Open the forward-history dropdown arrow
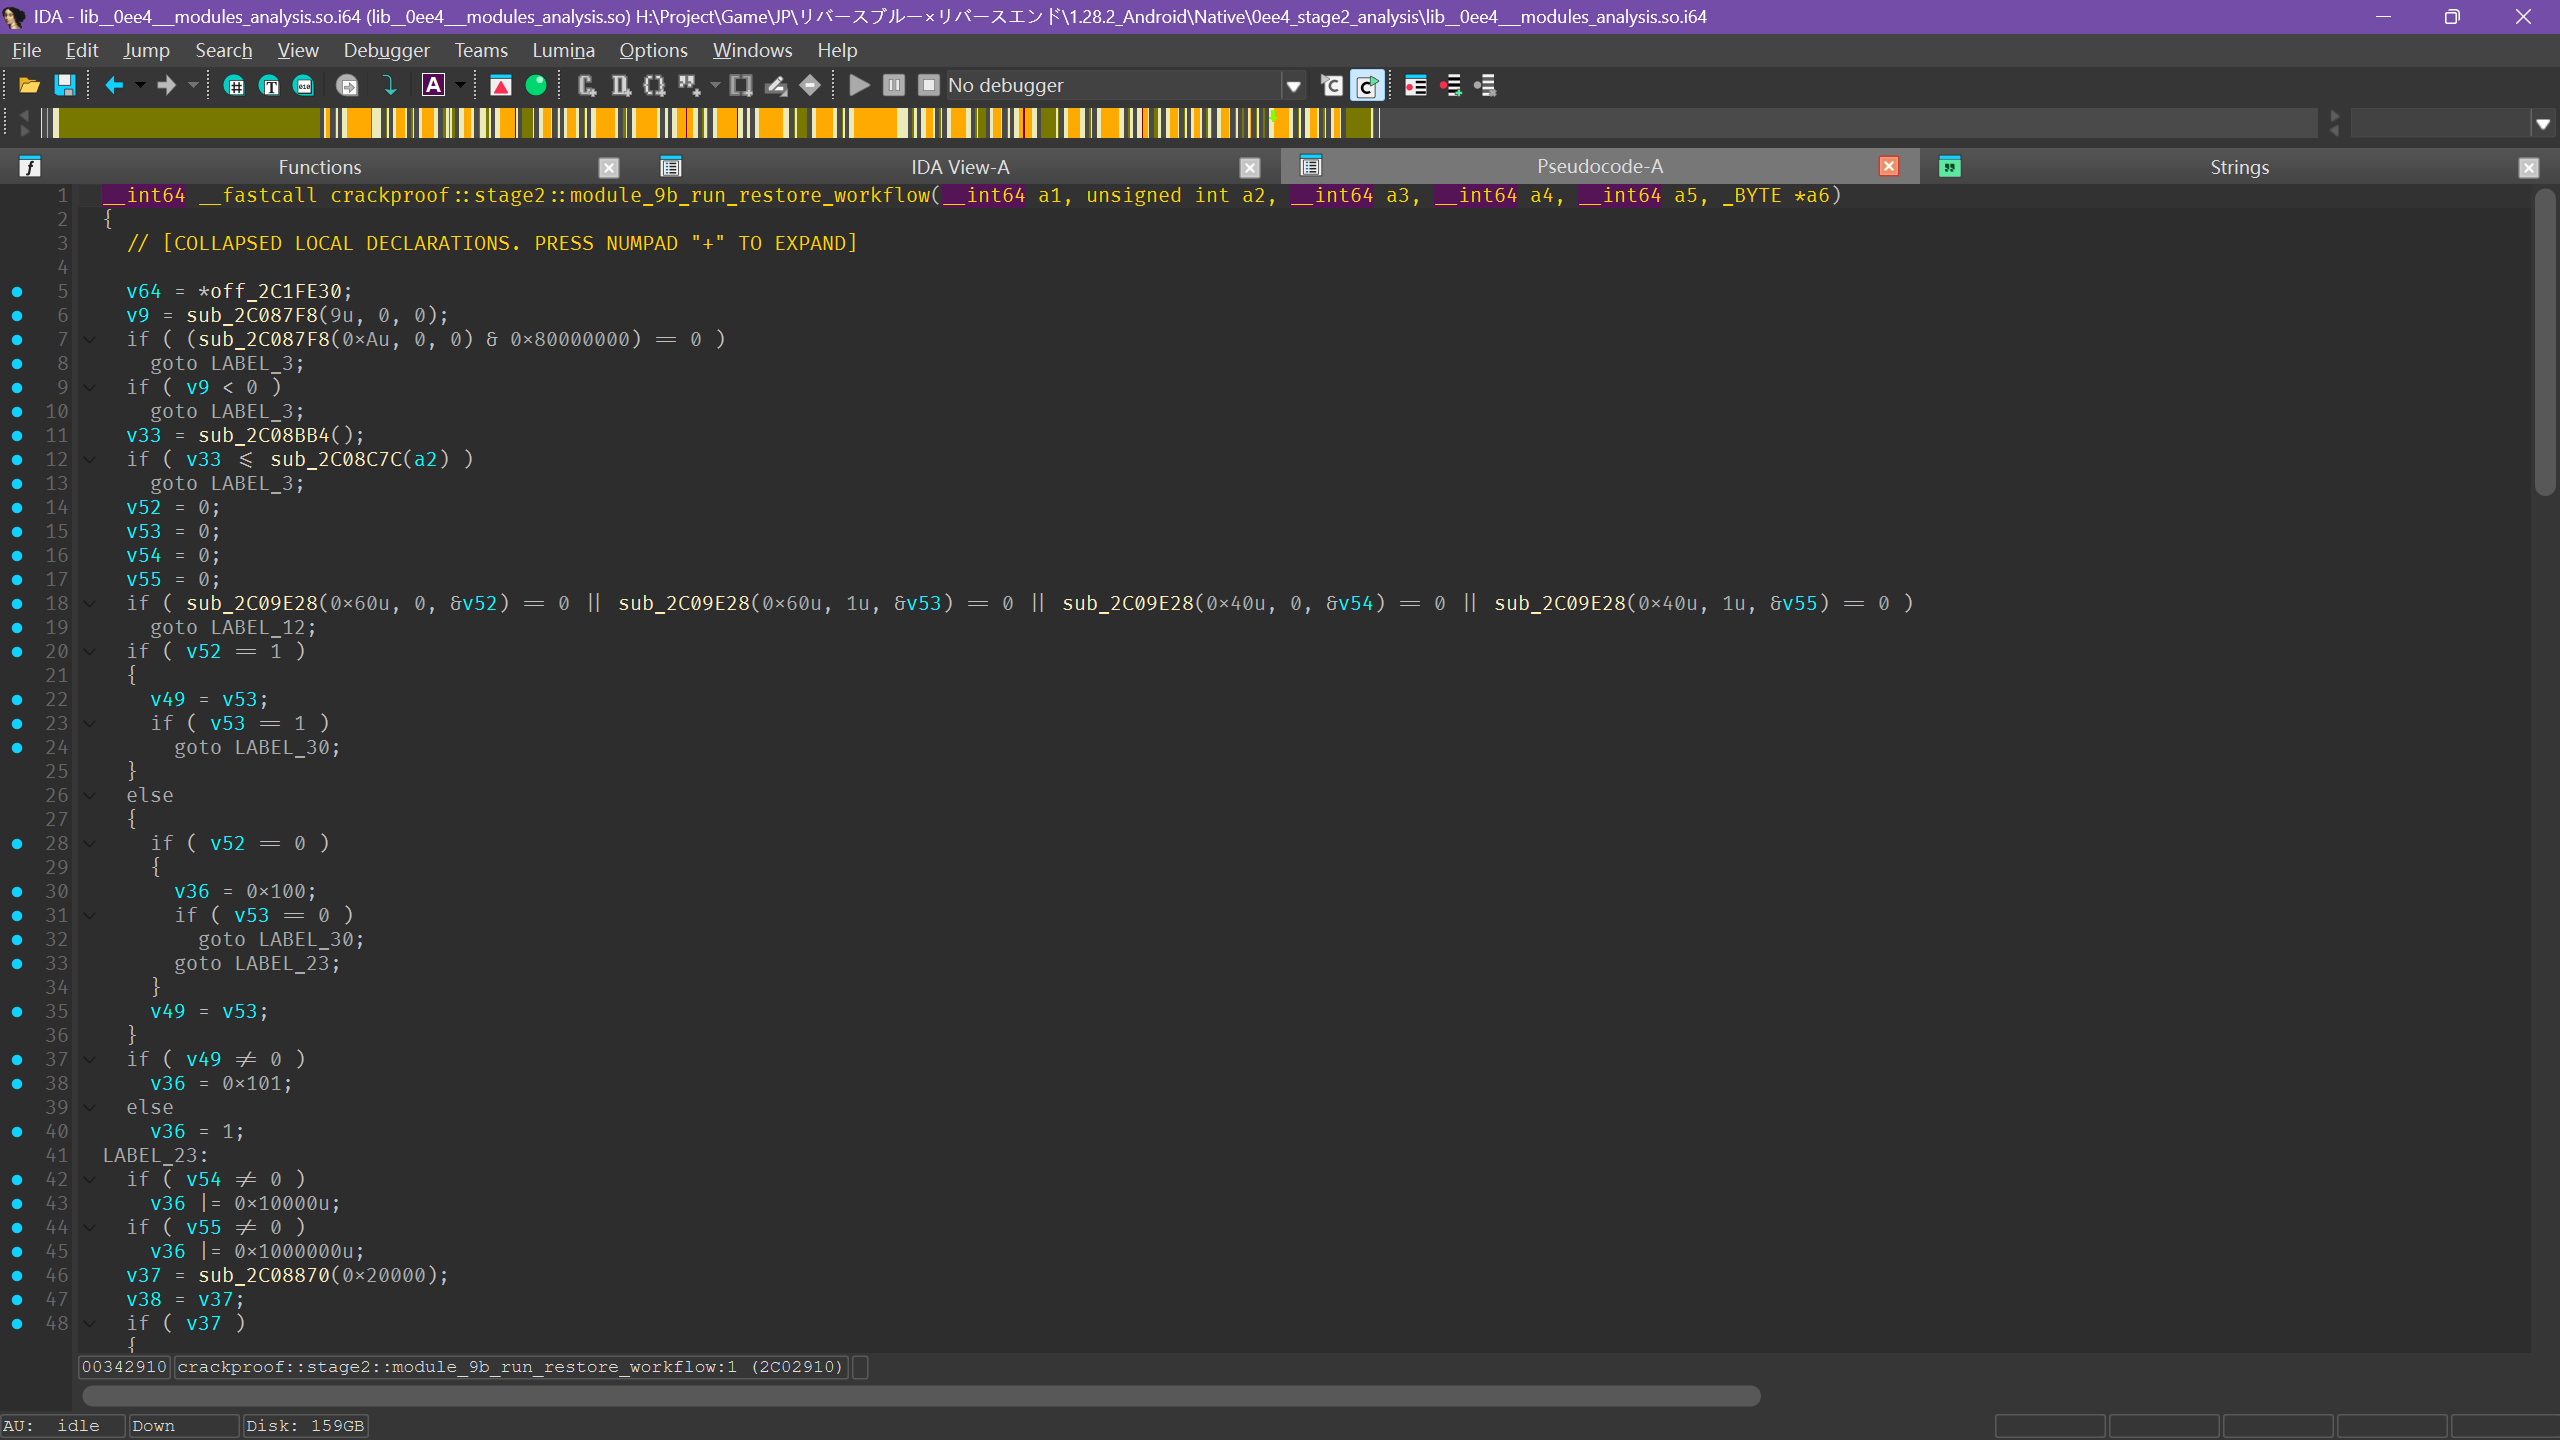 click(x=193, y=86)
